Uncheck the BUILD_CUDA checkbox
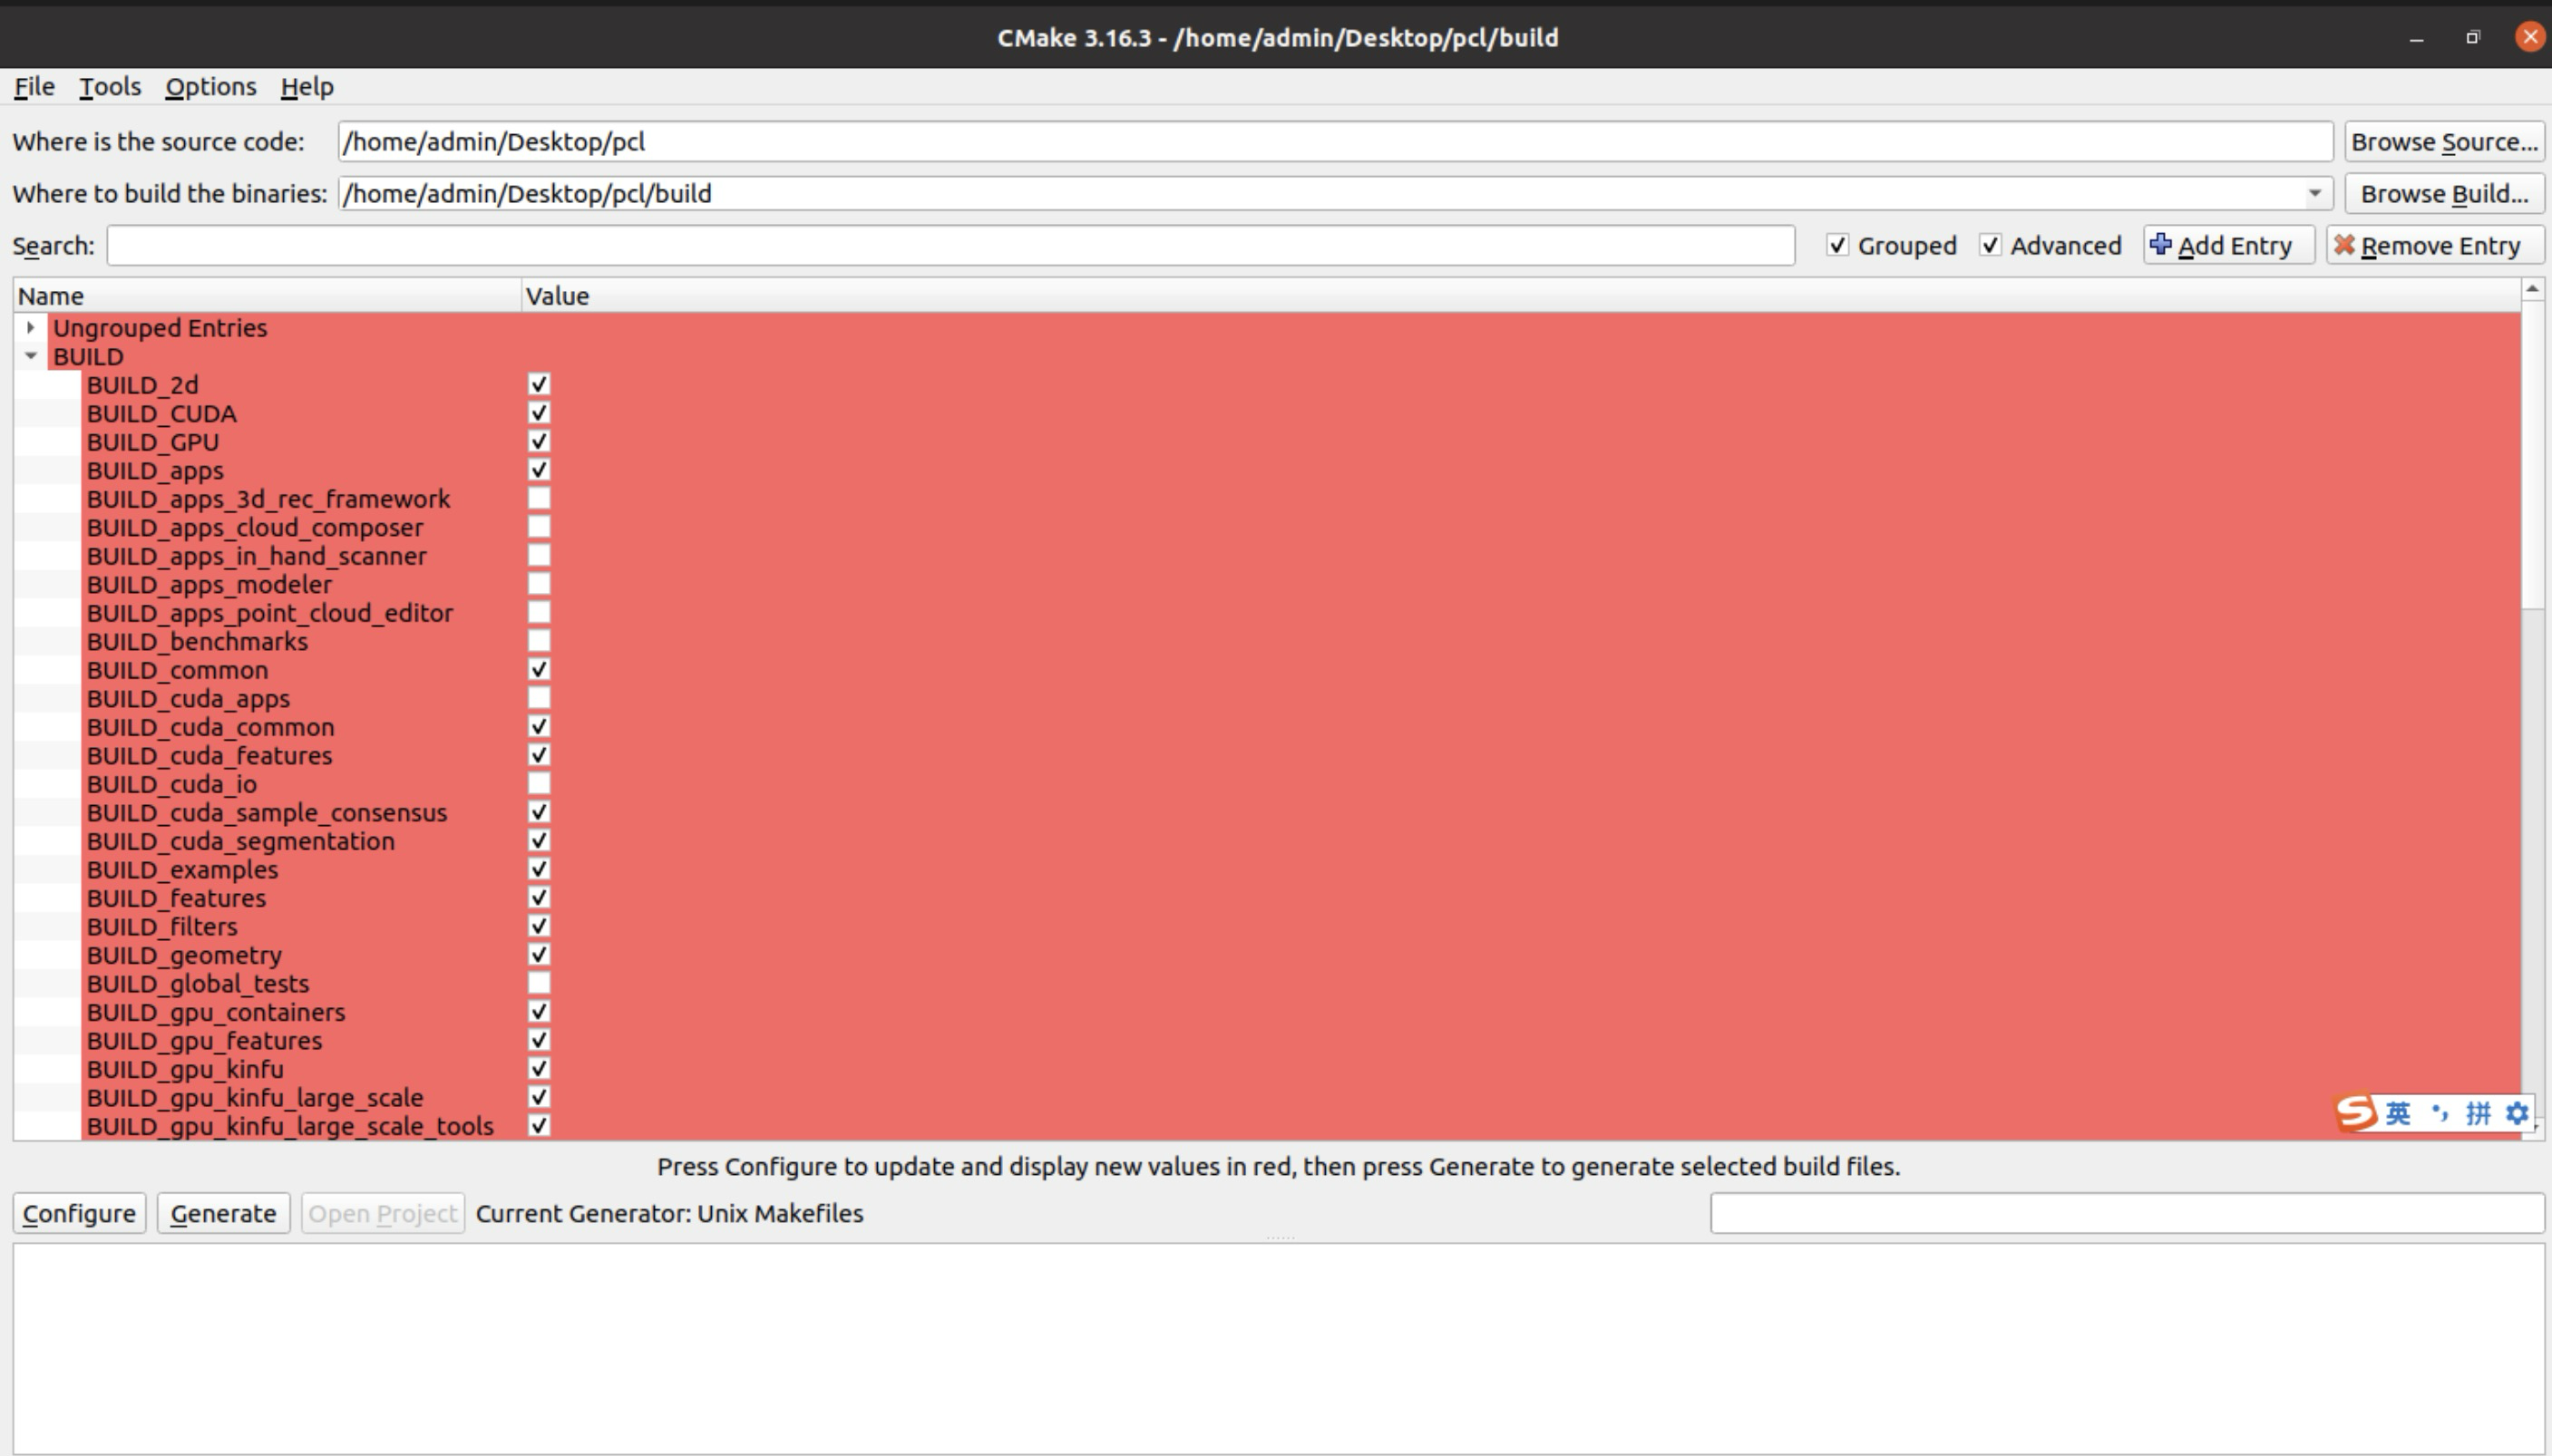2552x1456 pixels. (539, 413)
